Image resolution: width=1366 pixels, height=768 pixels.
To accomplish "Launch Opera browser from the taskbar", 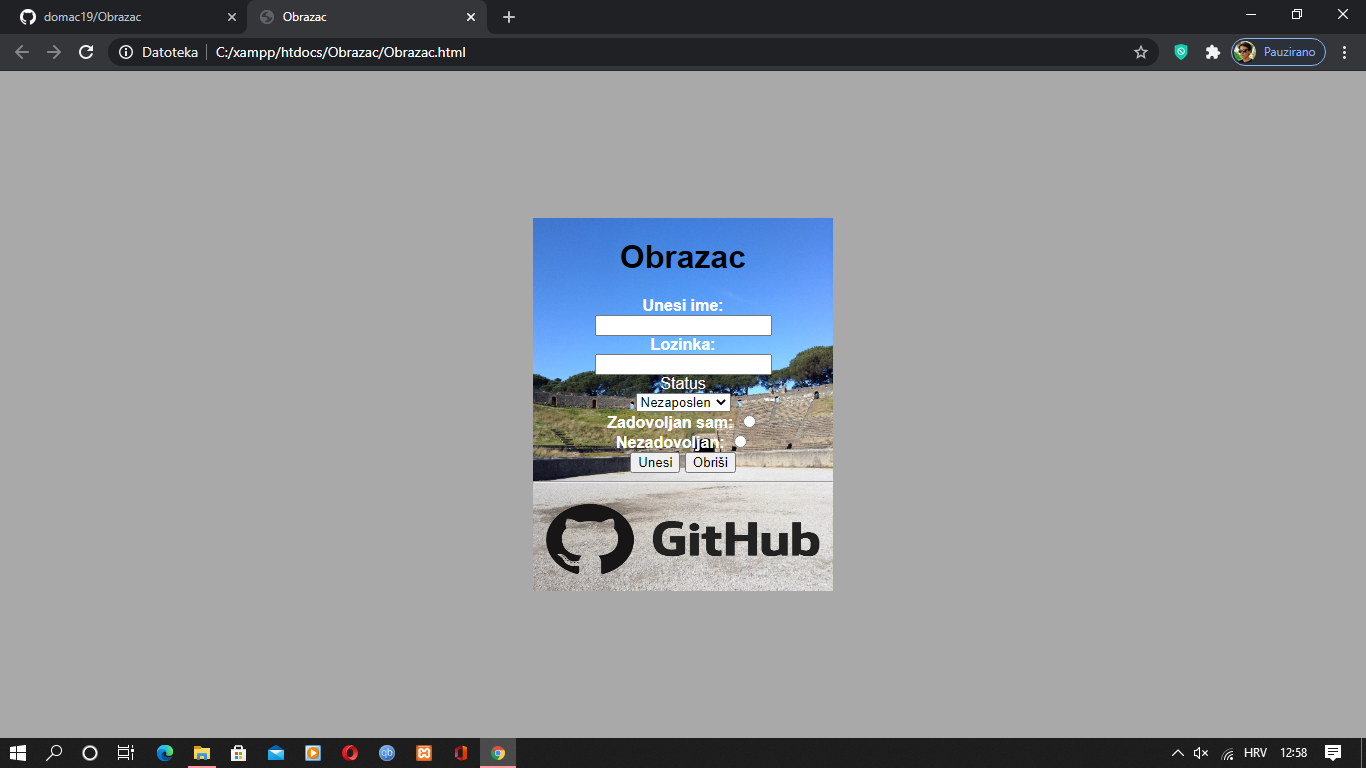I will coord(350,753).
